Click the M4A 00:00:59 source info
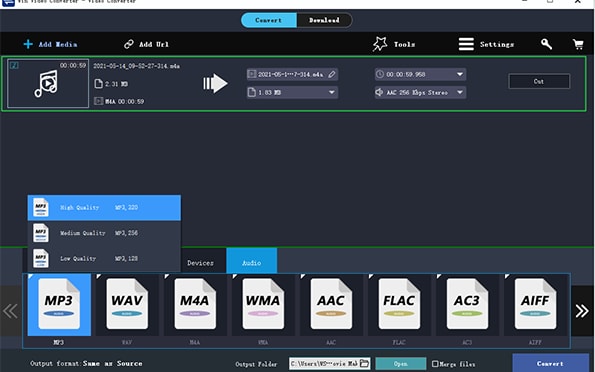Viewport: 595px width, 372px height. coord(124,101)
